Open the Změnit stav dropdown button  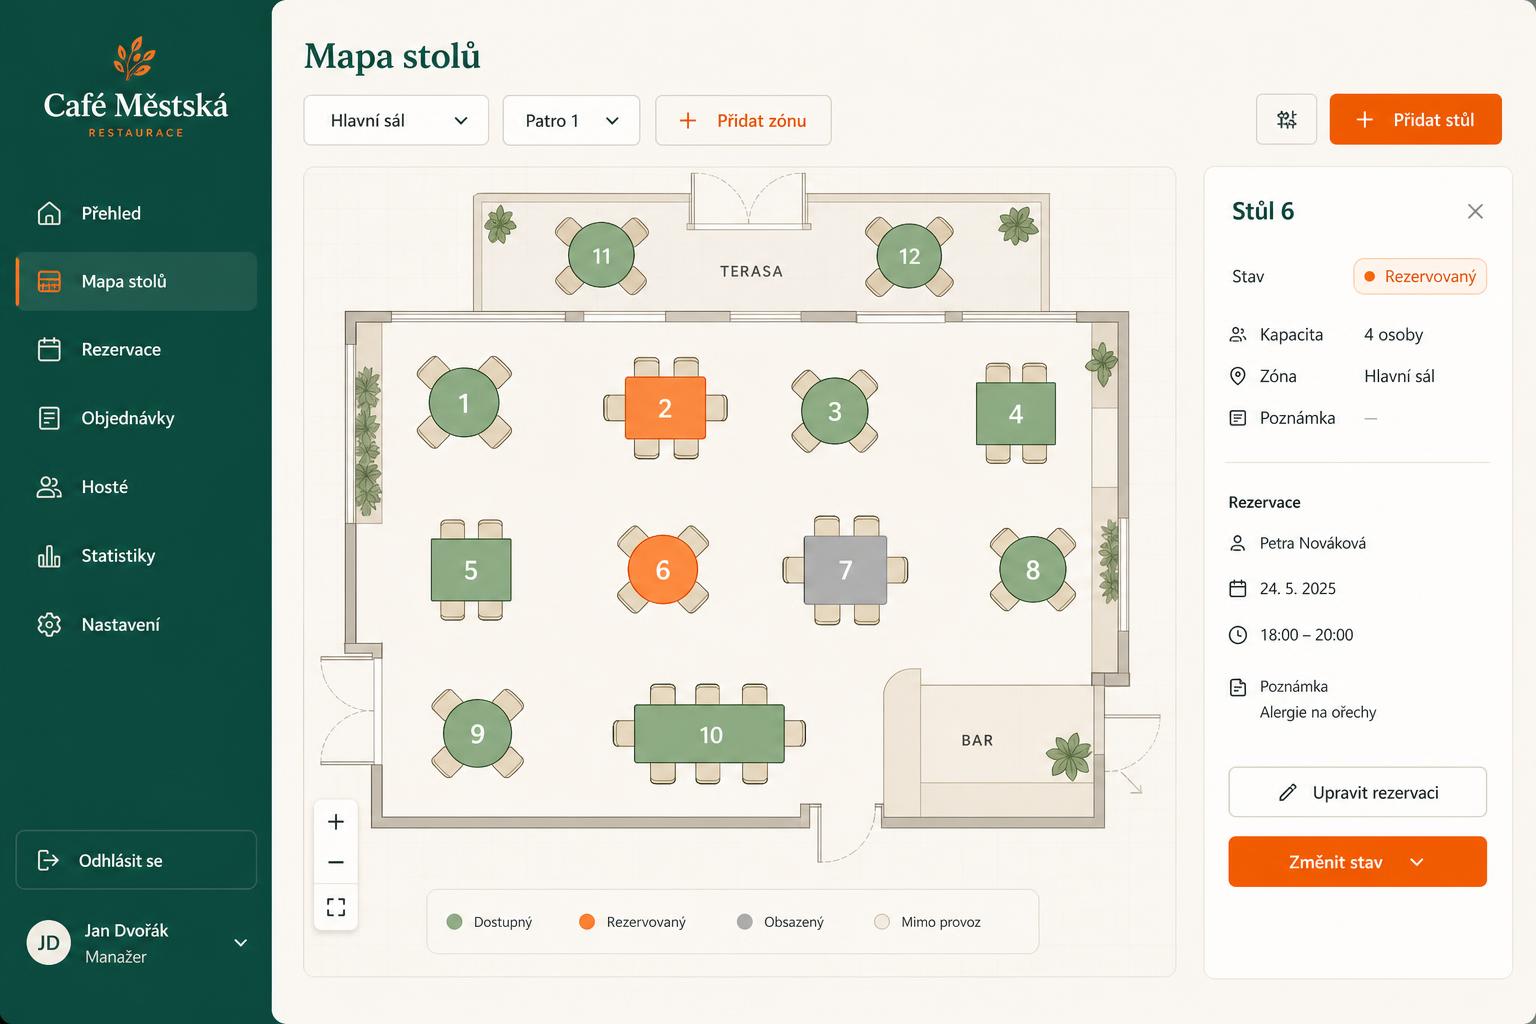tap(1357, 862)
